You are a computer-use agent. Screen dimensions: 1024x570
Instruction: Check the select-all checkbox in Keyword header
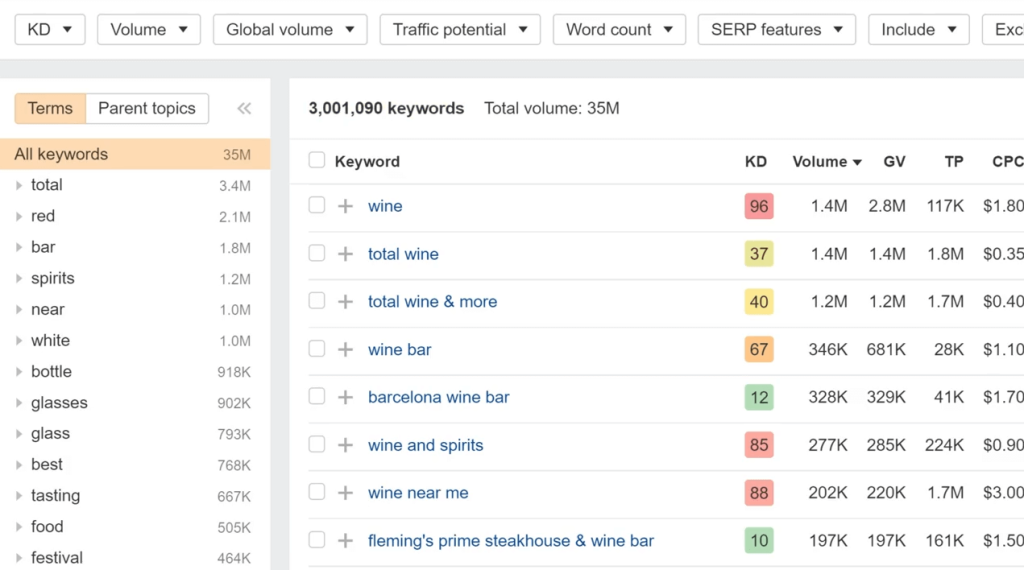[x=317, y=161]
